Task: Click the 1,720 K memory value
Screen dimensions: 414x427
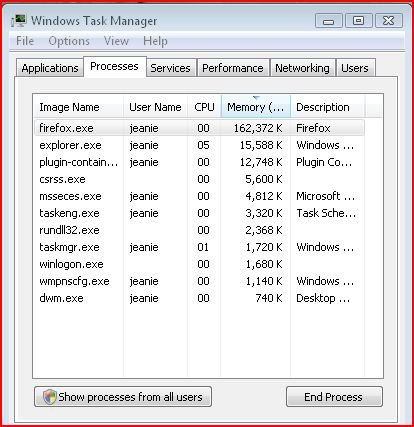Action: pos(264,247)
